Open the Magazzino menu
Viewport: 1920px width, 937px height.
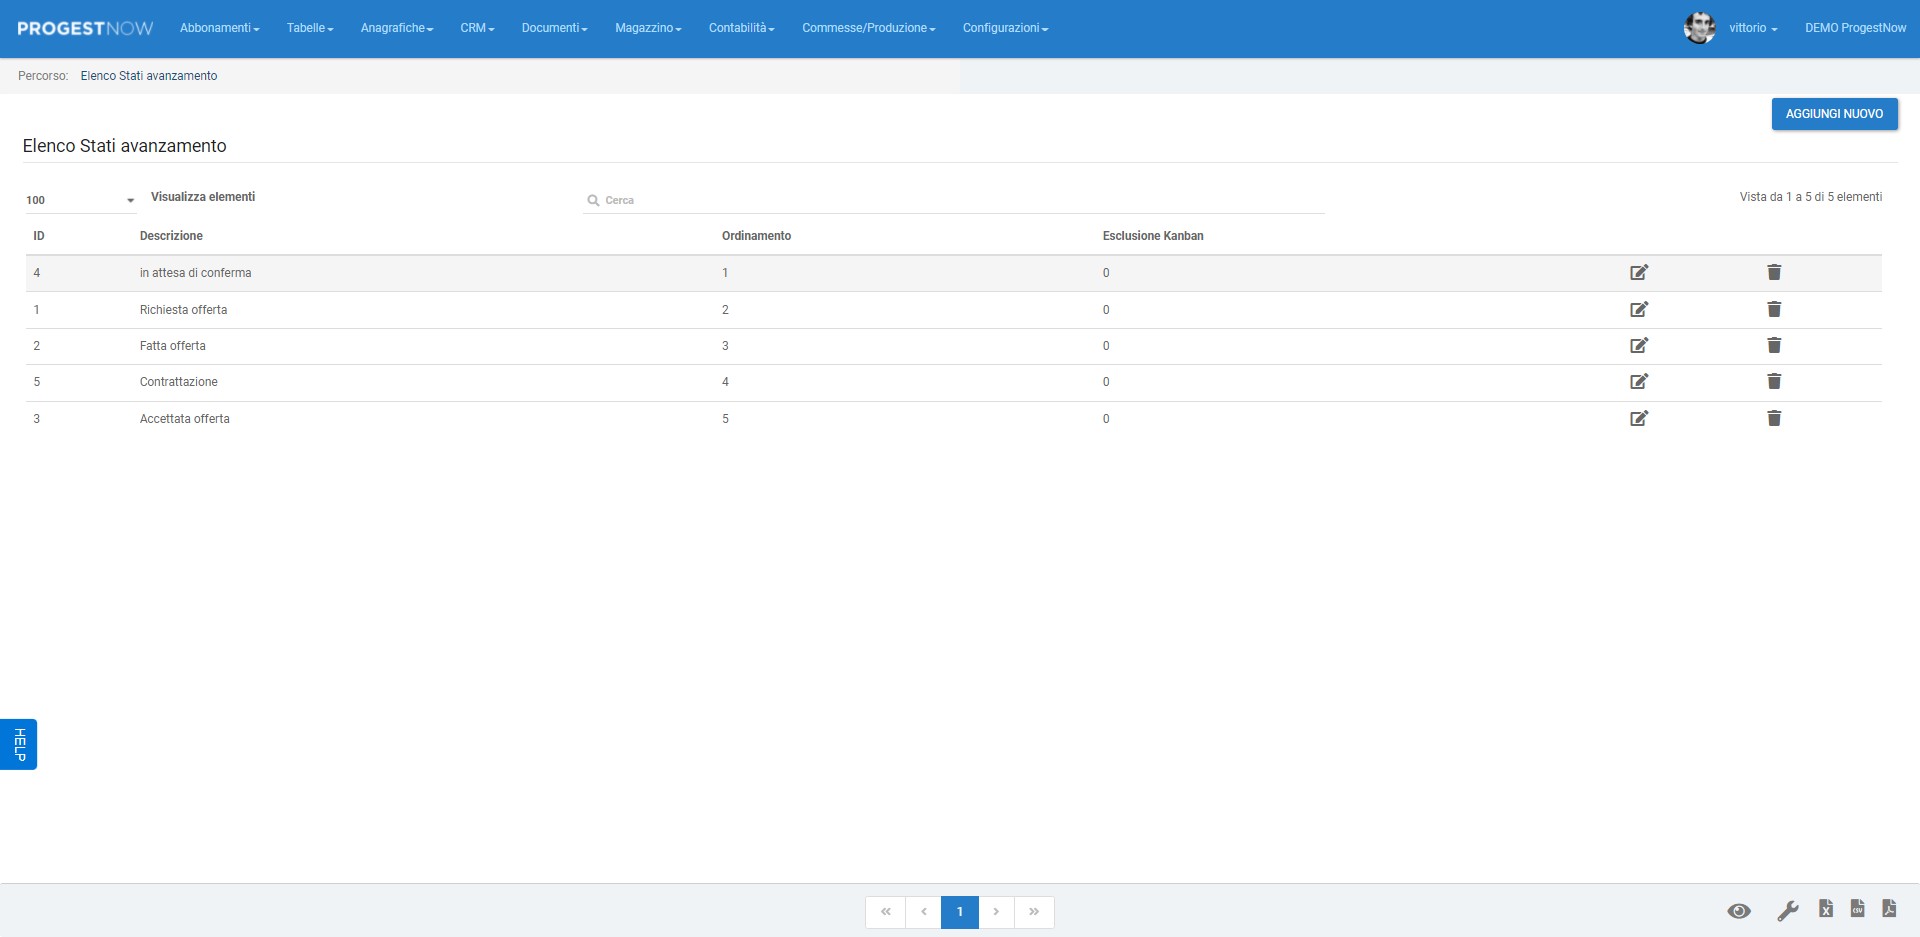648,28
